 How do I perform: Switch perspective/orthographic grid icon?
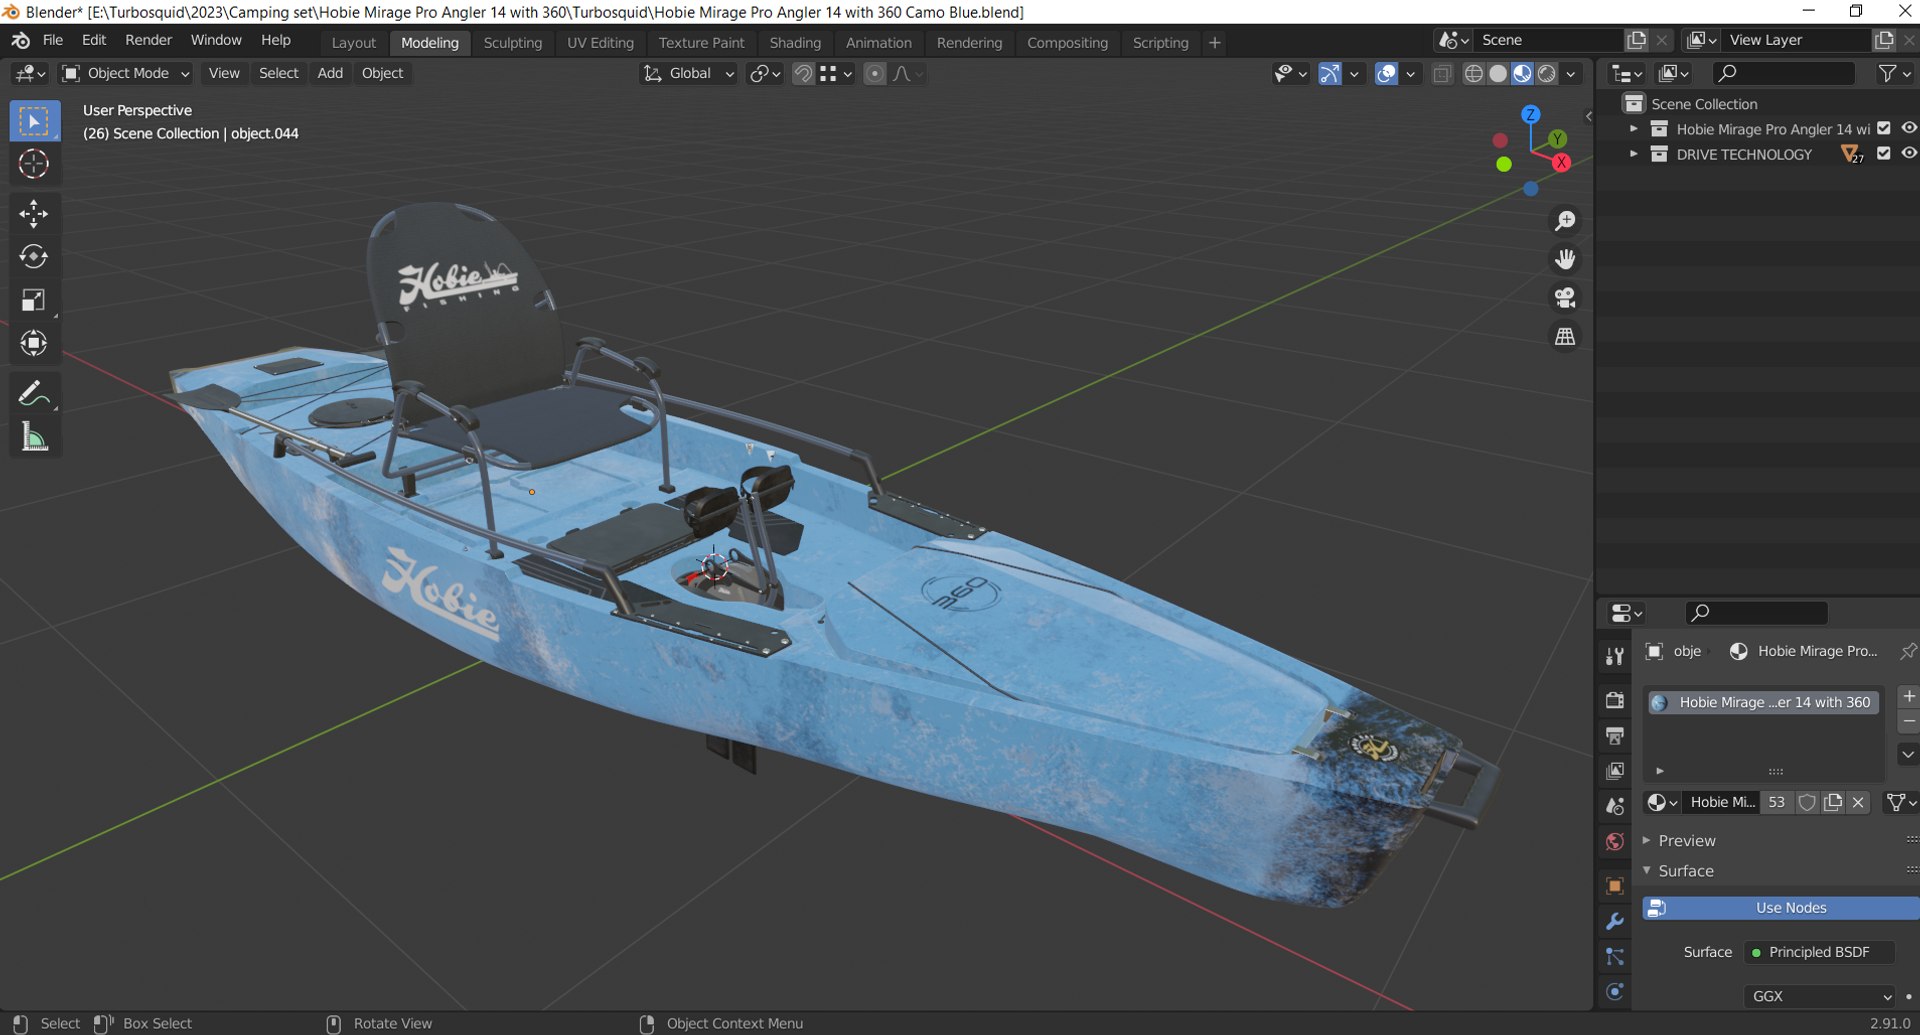[x=1565, y=337]
